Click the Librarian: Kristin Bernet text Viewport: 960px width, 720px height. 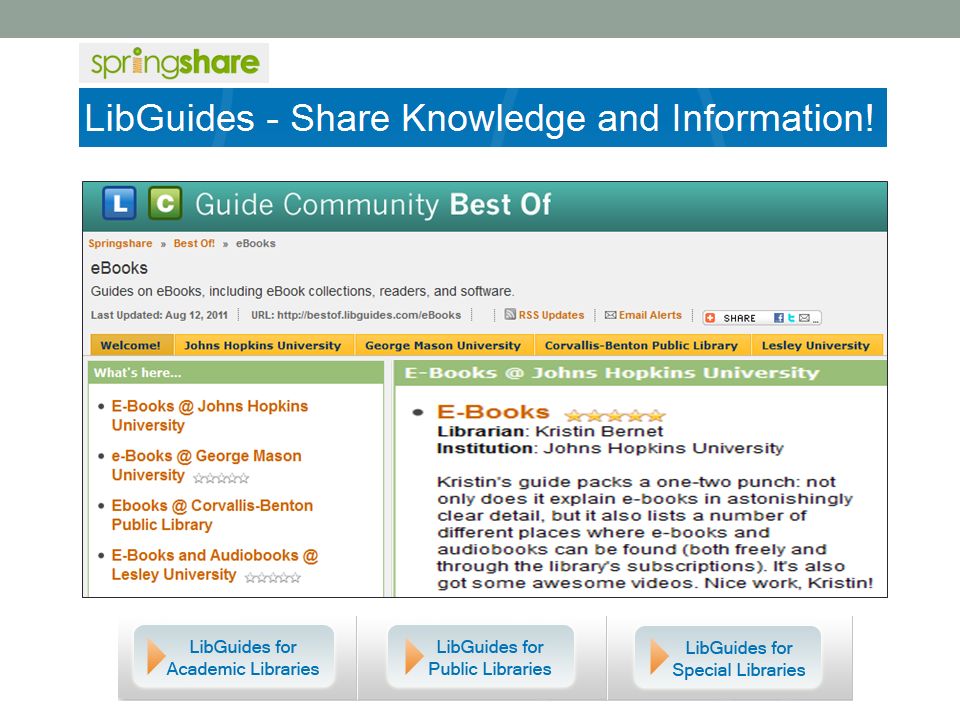550,431
